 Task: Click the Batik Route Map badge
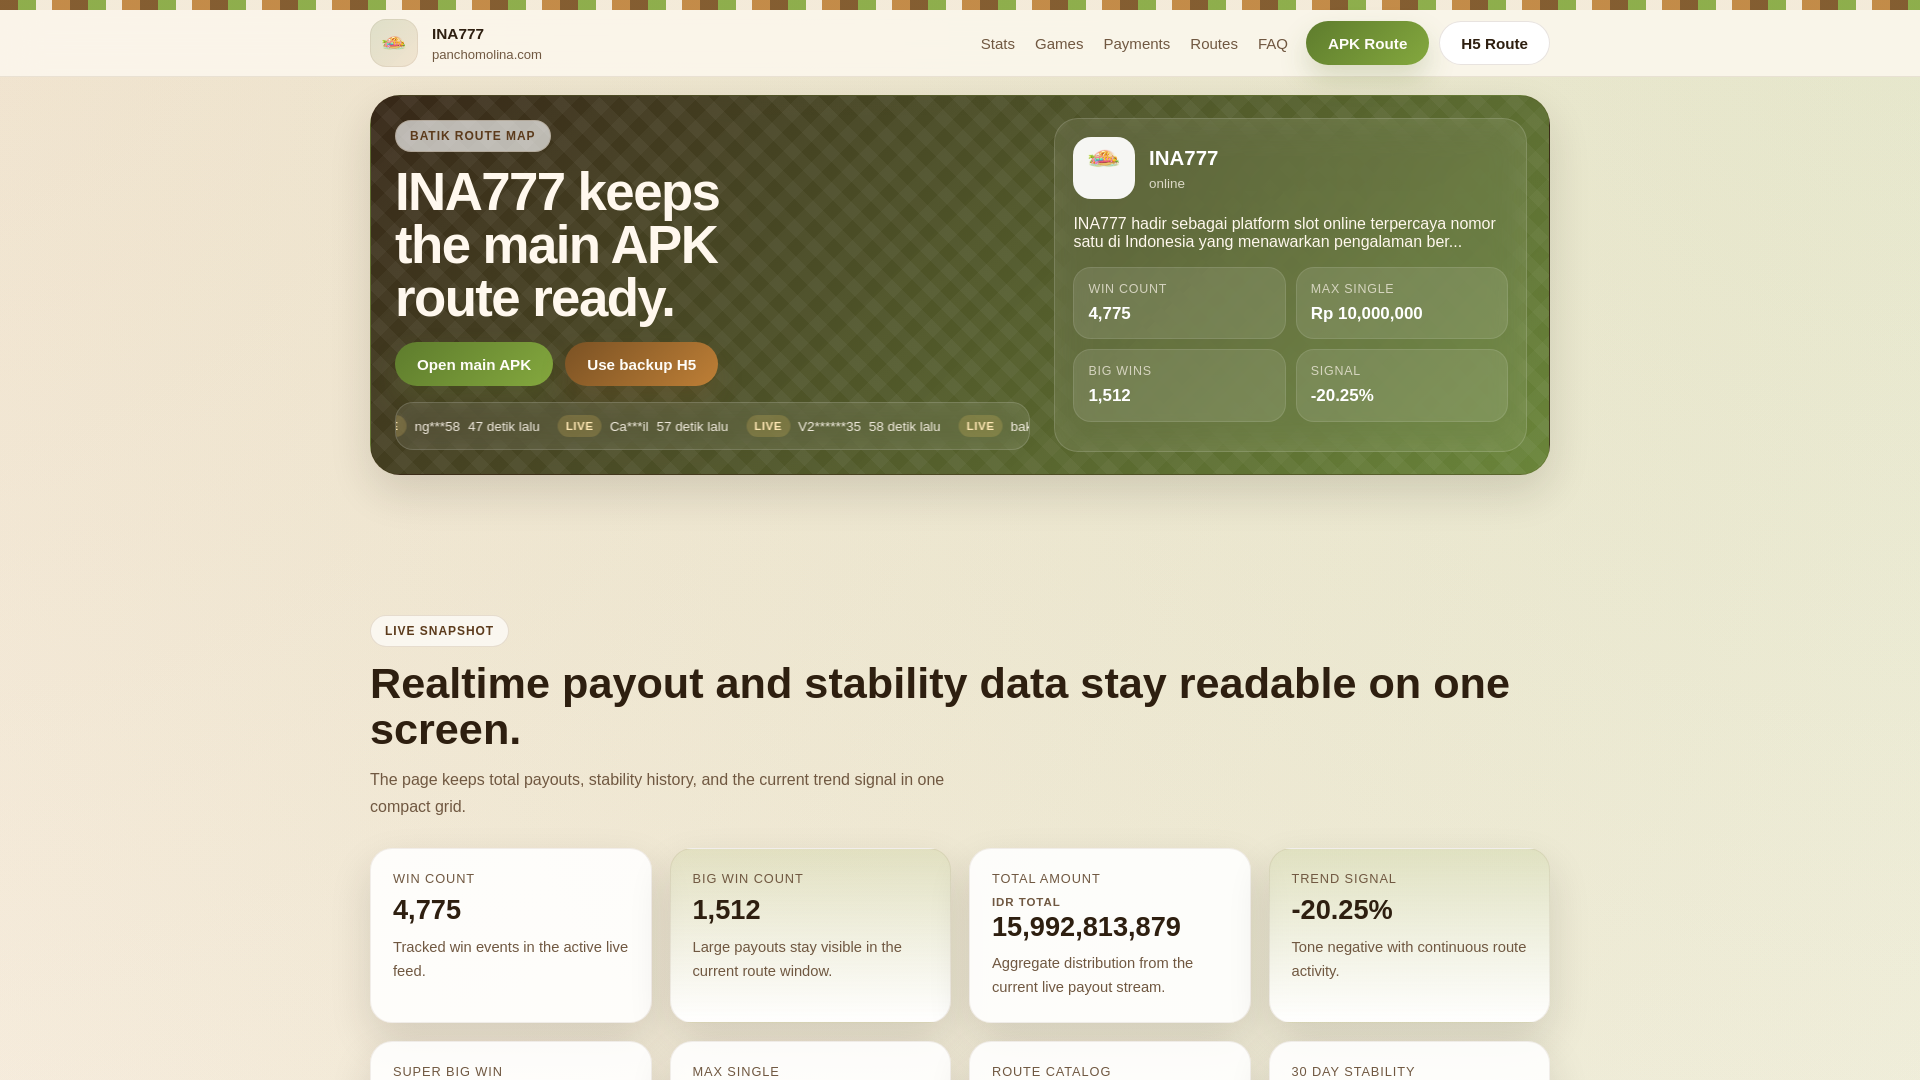pyautogui.click(x=472, y=136)
